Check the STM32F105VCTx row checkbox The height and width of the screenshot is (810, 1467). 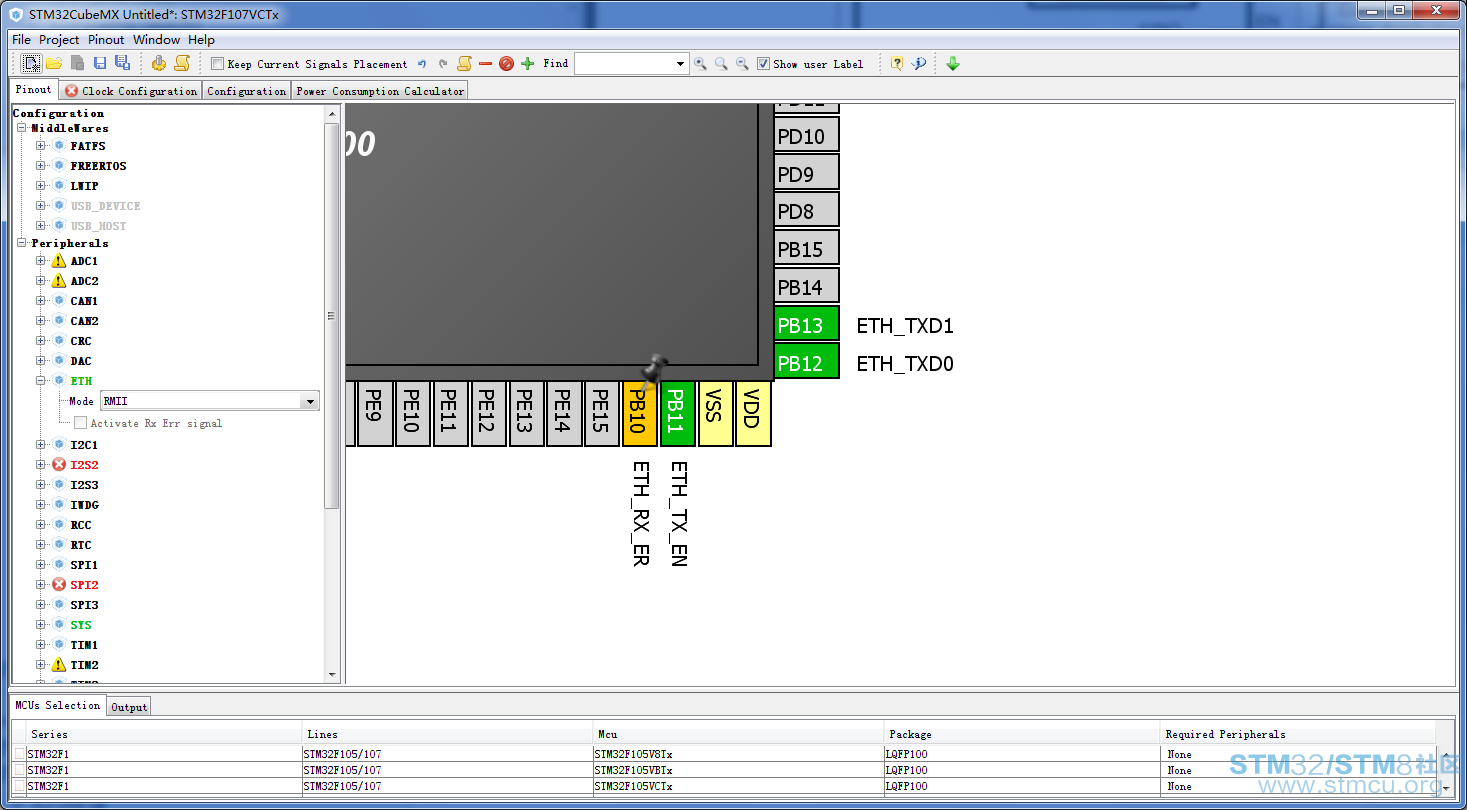pyautogui.click(x=20, y=786)
